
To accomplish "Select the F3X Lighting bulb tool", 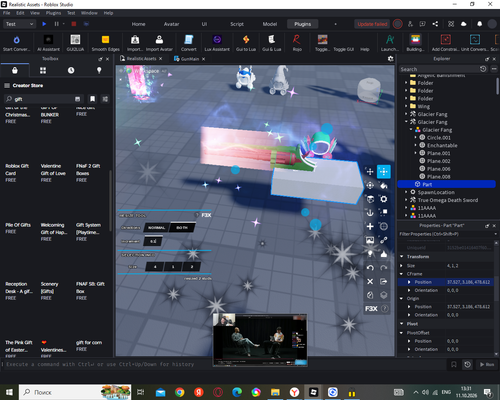I will tap(370, 254).
